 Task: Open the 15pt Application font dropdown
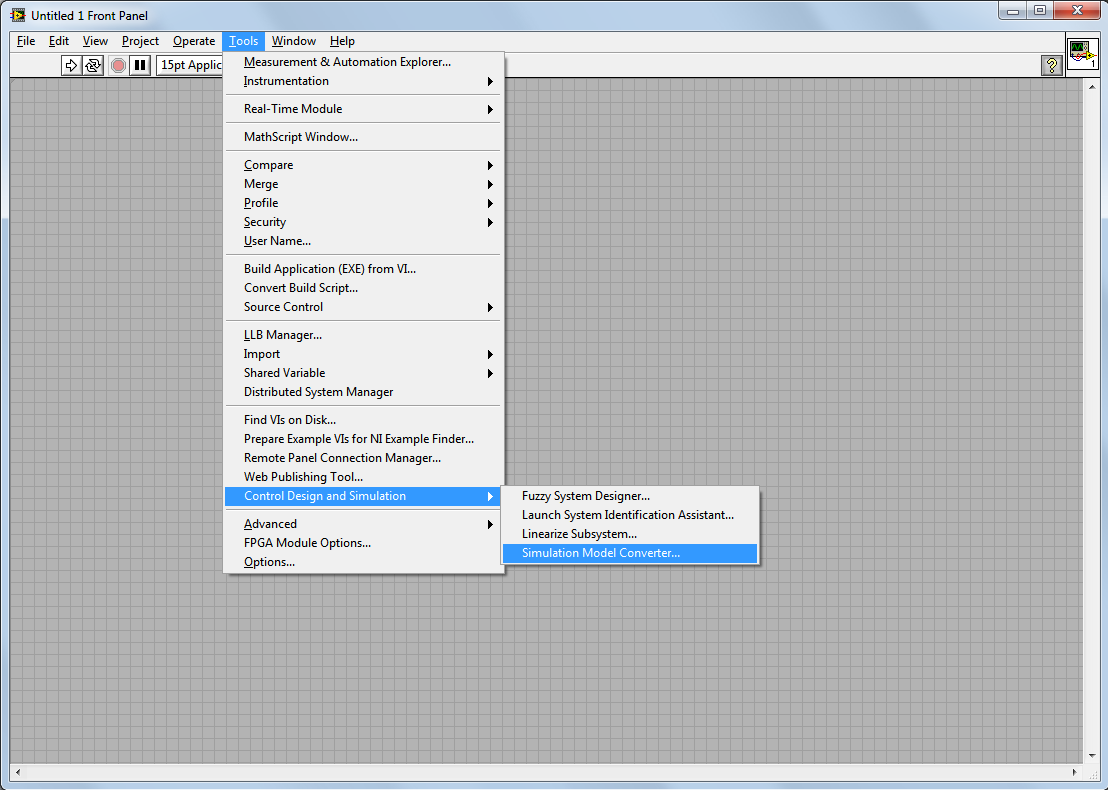190,65
